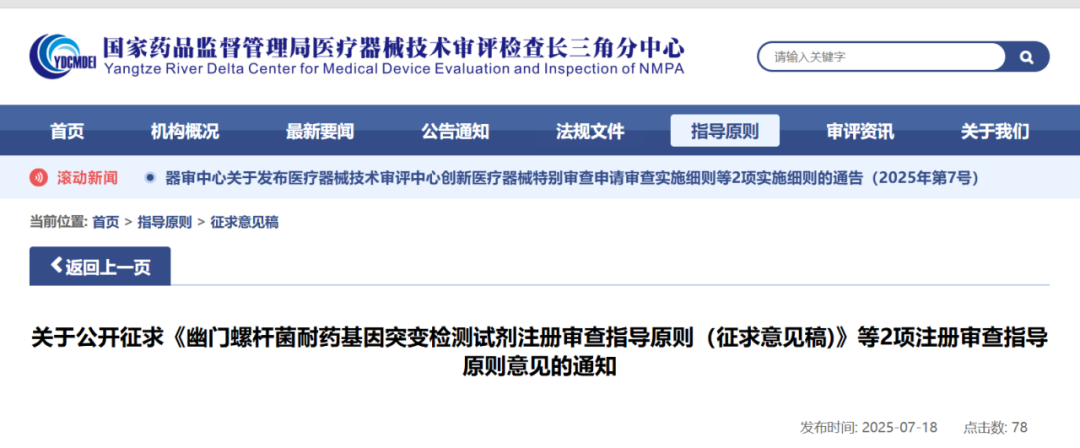
Task: Open the 首页 navigation tab
Action: pos(67,131)
